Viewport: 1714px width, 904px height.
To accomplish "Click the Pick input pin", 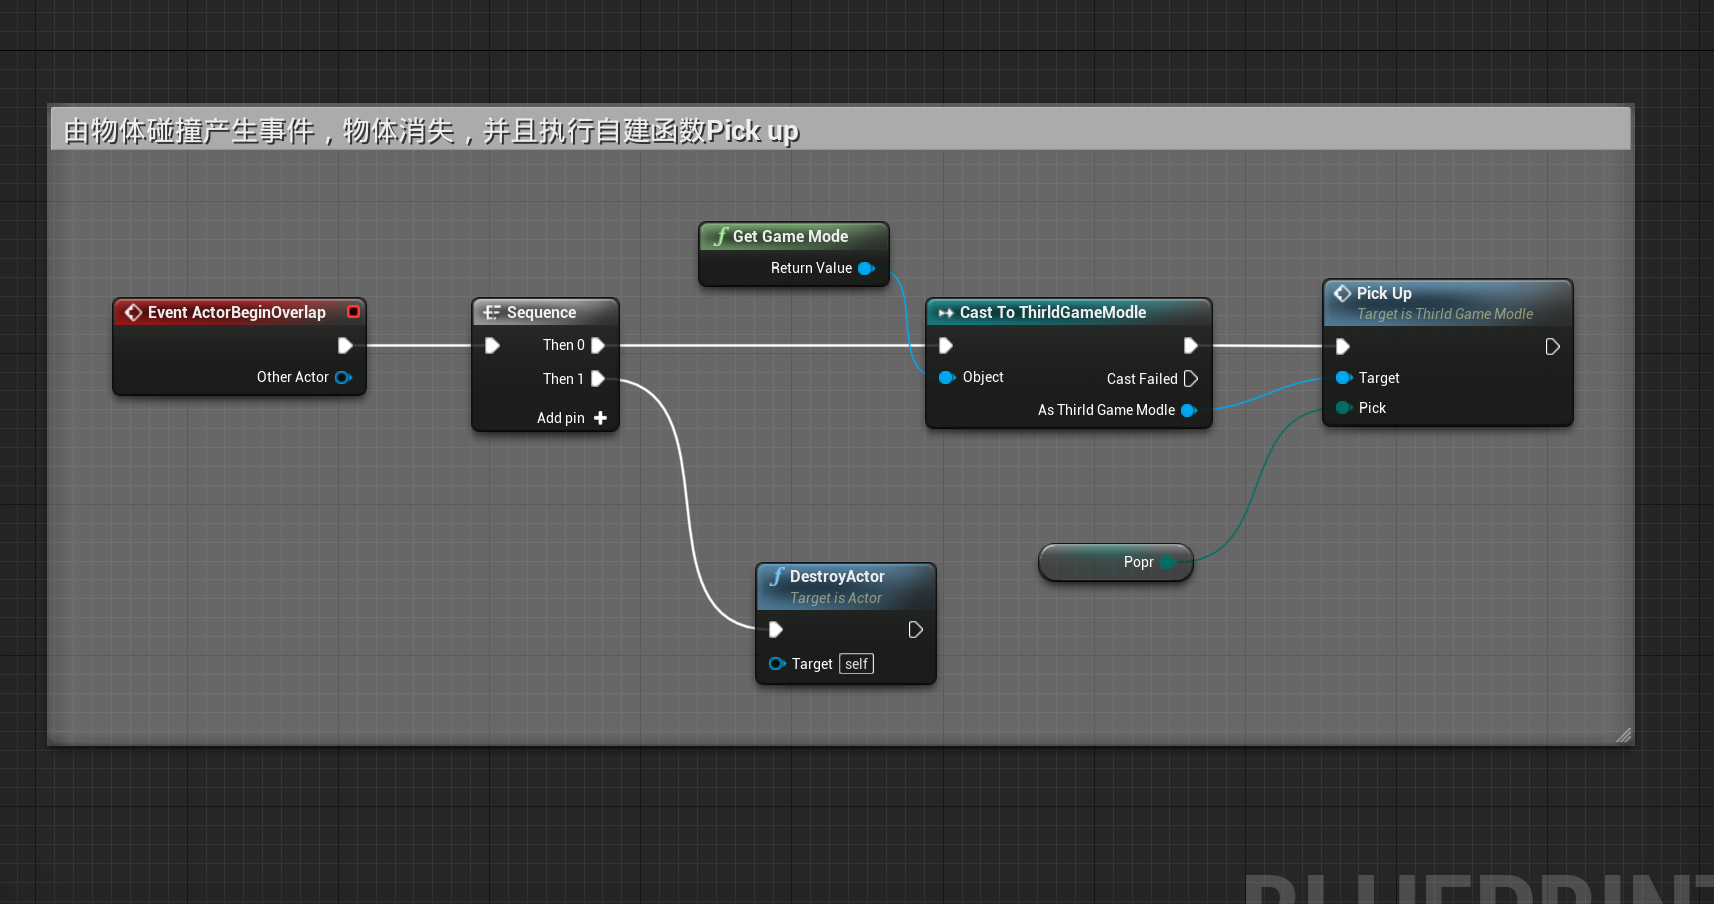I will (x=1344, y=408).
